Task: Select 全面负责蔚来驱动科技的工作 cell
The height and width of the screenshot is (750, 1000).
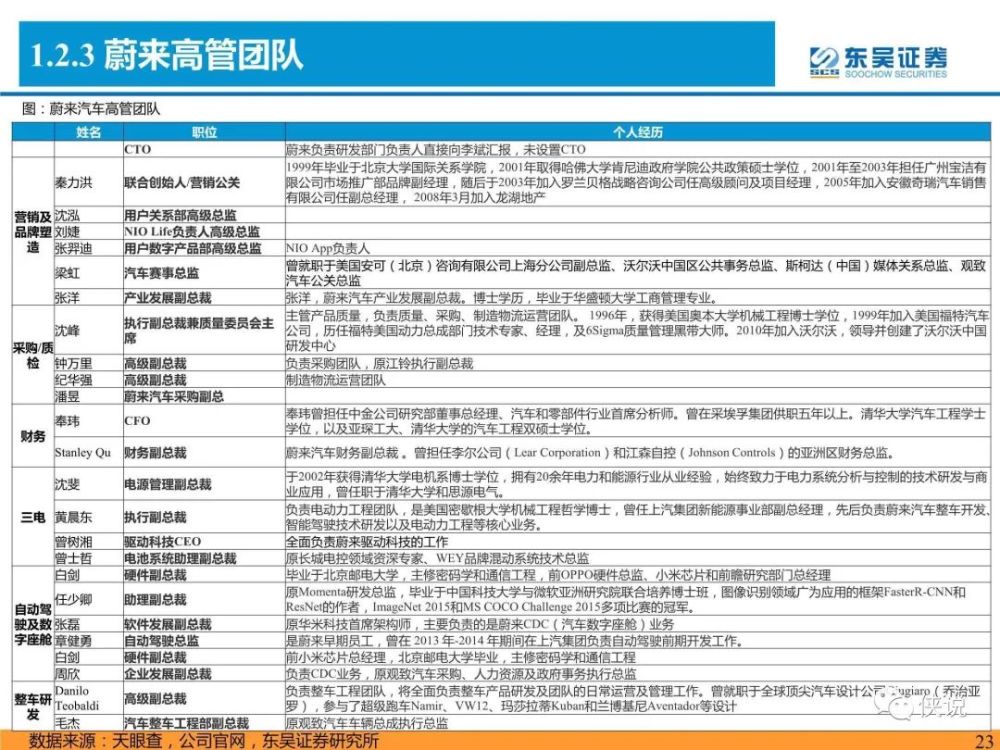Action: [x=638, y=542]
